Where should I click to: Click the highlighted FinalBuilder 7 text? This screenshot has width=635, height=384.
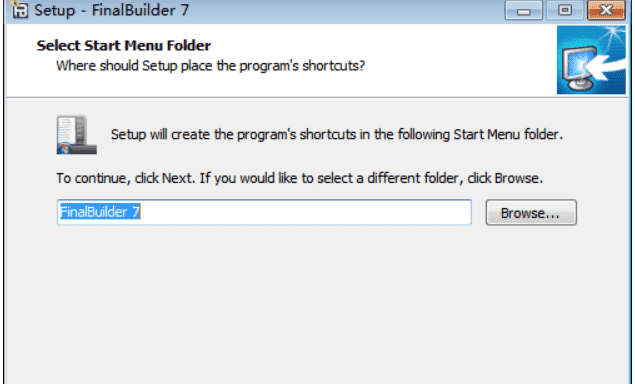point(100,212)
